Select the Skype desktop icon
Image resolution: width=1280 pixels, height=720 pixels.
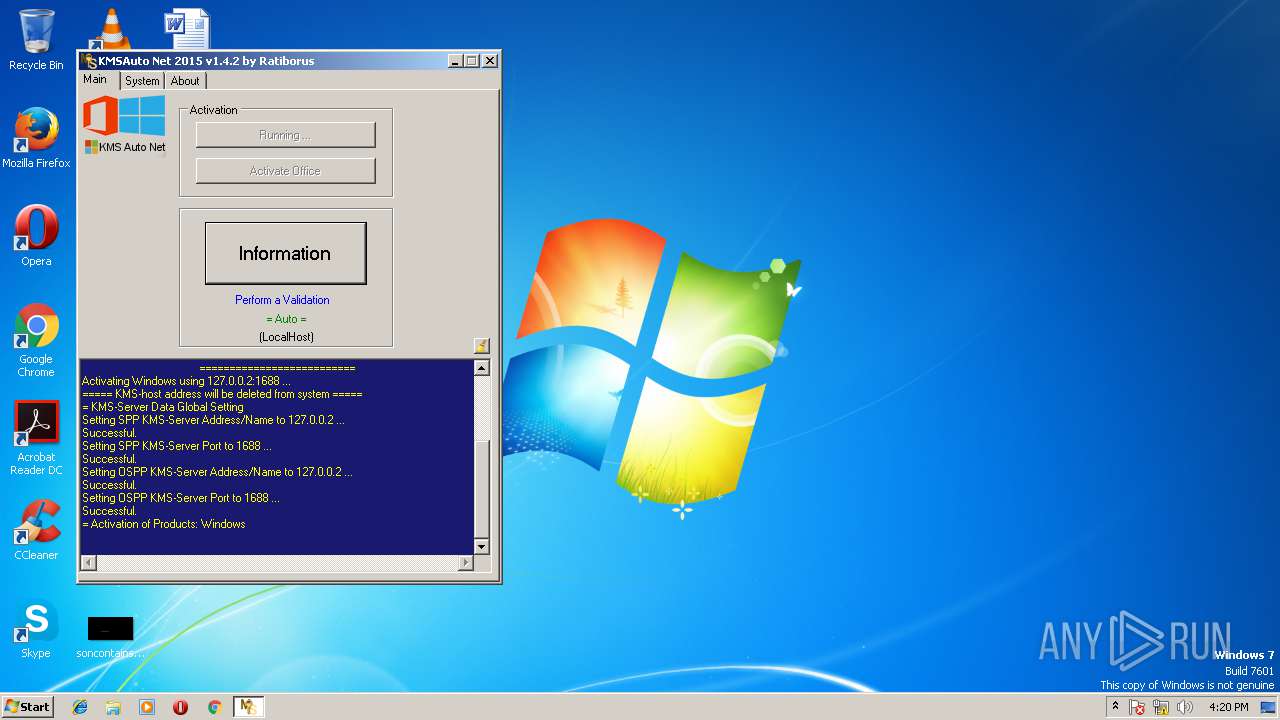[36, 629]
